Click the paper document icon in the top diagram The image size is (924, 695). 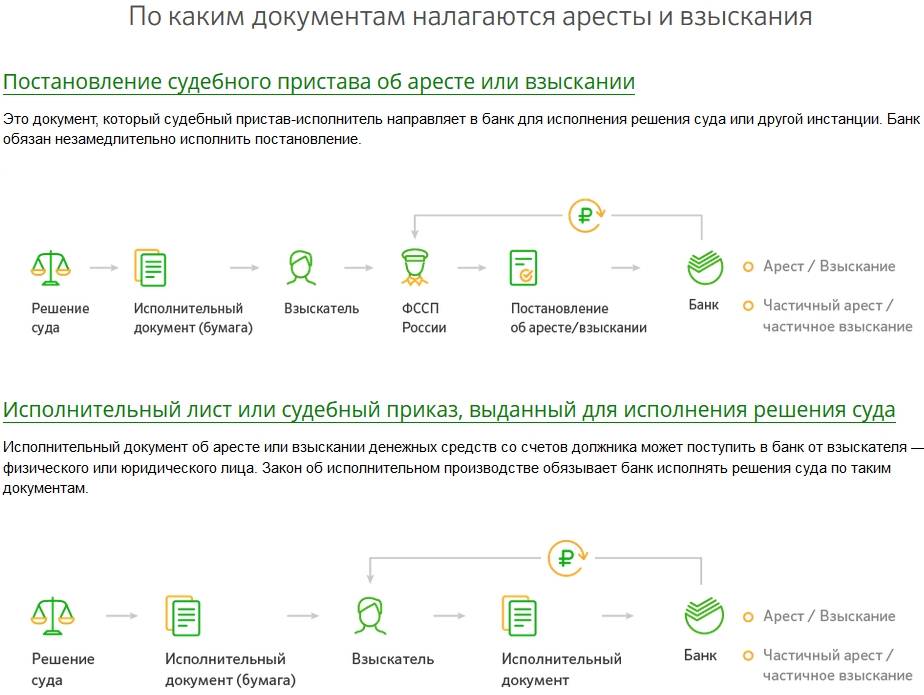pos(150,267)
